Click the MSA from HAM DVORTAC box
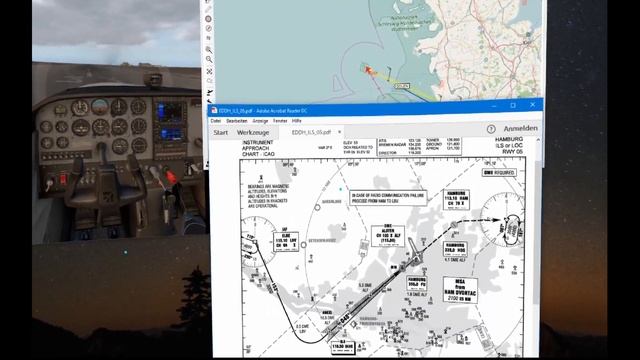 [460, 290]
